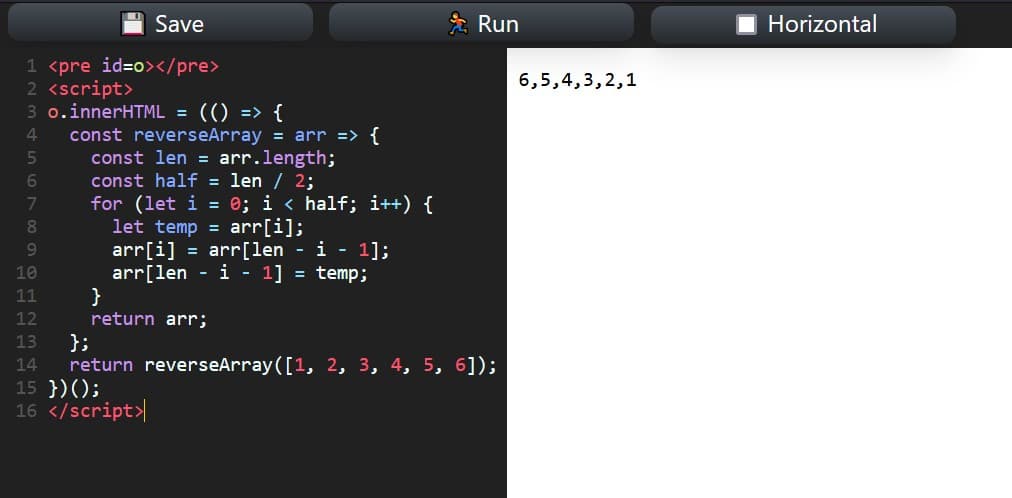The height and width of the screenshot is (498, 1012).
Task: Click line number 14 in gutter
Action: click(x=26, y=365)
